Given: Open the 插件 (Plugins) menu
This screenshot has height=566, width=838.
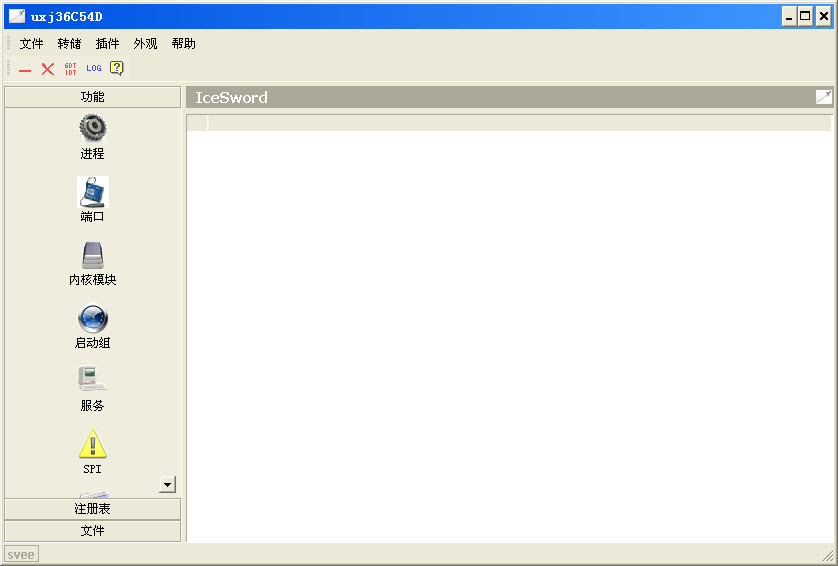Looking at the screenshot, I should point(107,44).
